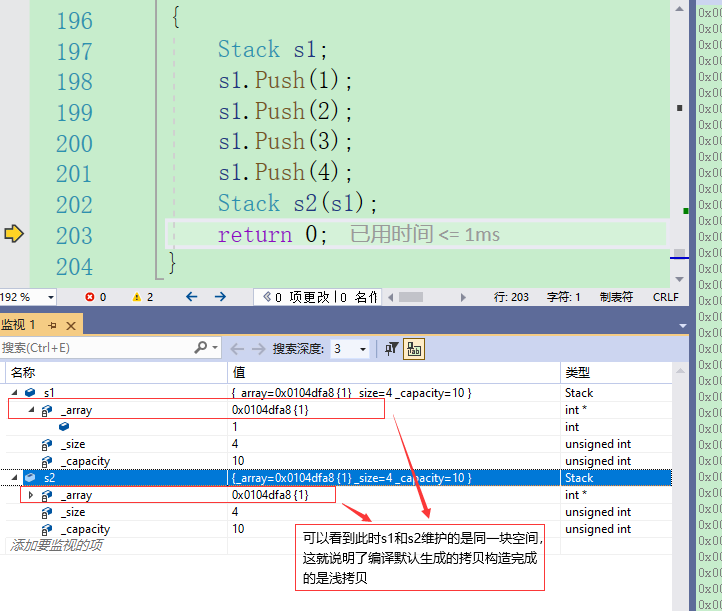Open the search options dropdown arrow beside magnifier
The image size is (722, 611).
(215, 348)
